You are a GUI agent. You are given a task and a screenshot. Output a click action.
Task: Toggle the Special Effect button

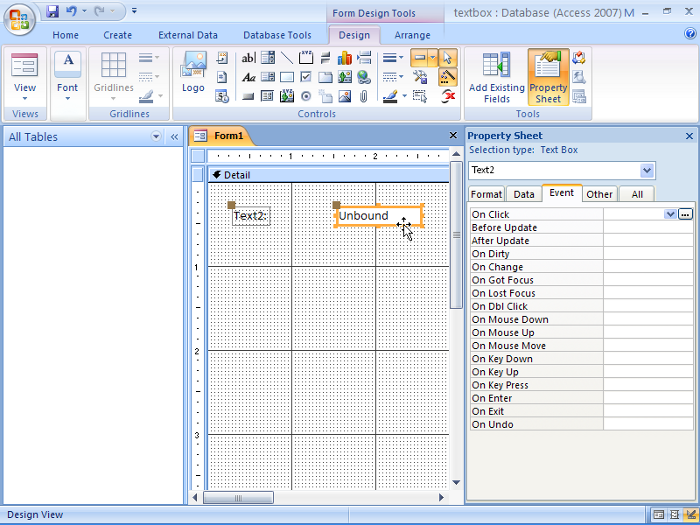click(420, 58)
